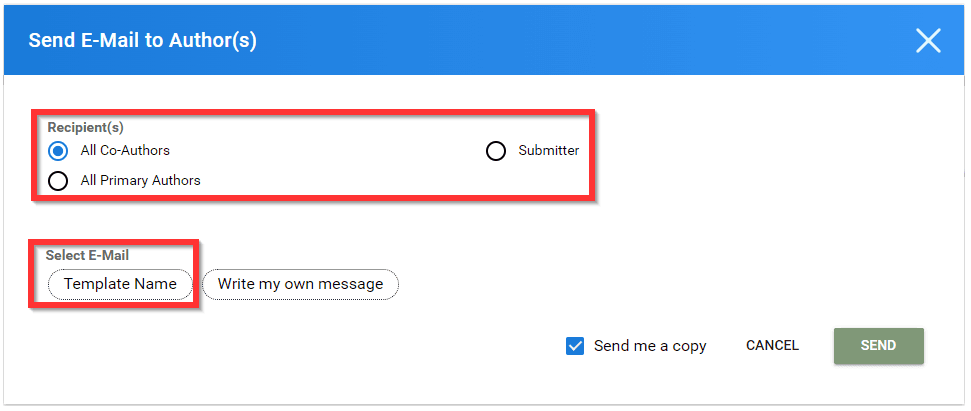The image size is (971, 411).
Task: Open the Template Name selector
Action: (120, 284)
